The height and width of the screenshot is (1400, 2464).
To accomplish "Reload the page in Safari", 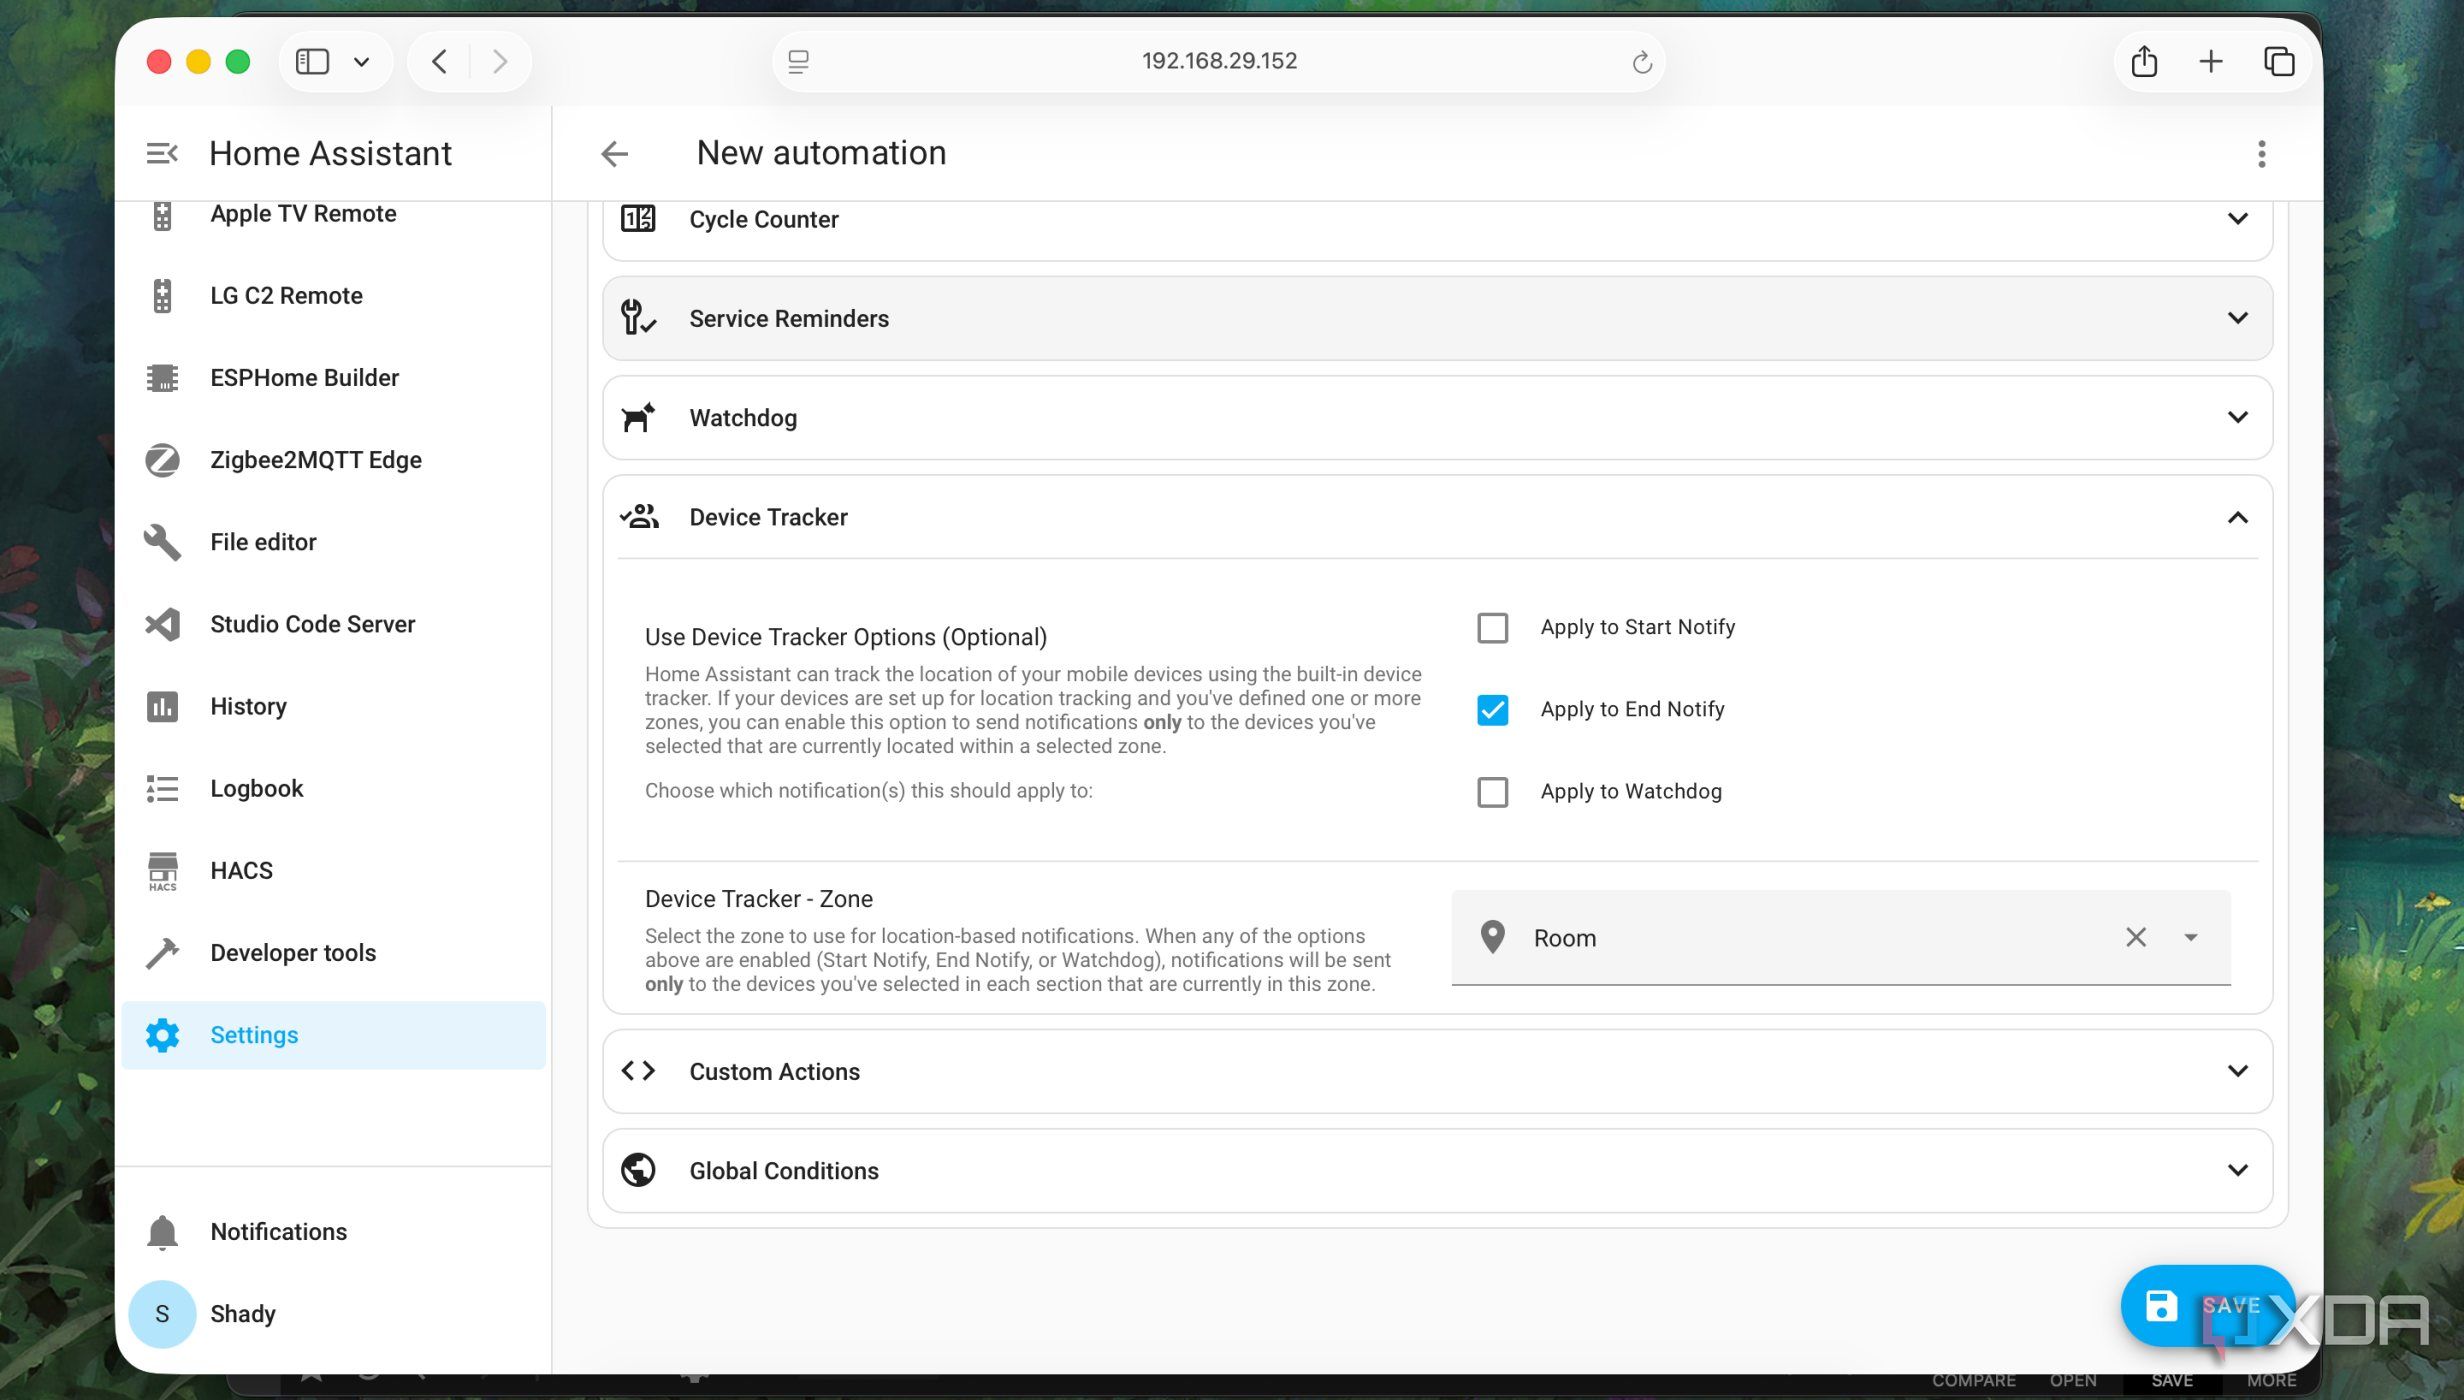I will point(1641,62).
